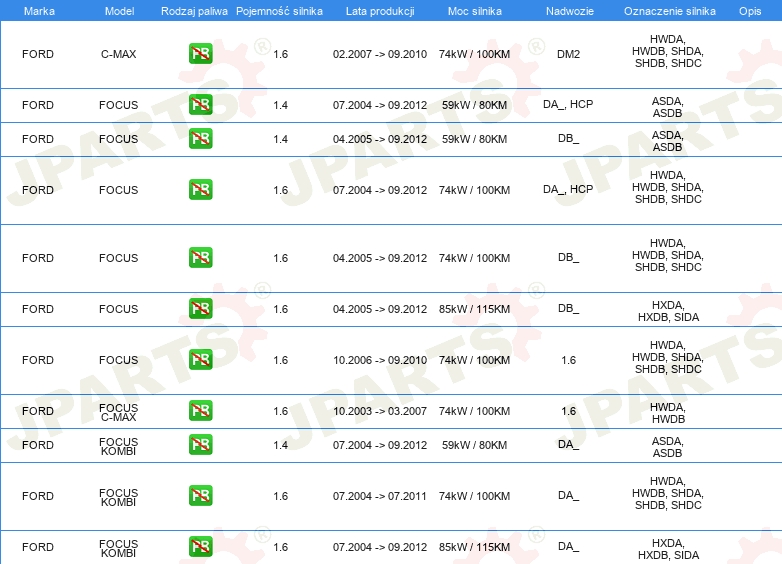Select the Lata produkcji column header

coord(379,10)
